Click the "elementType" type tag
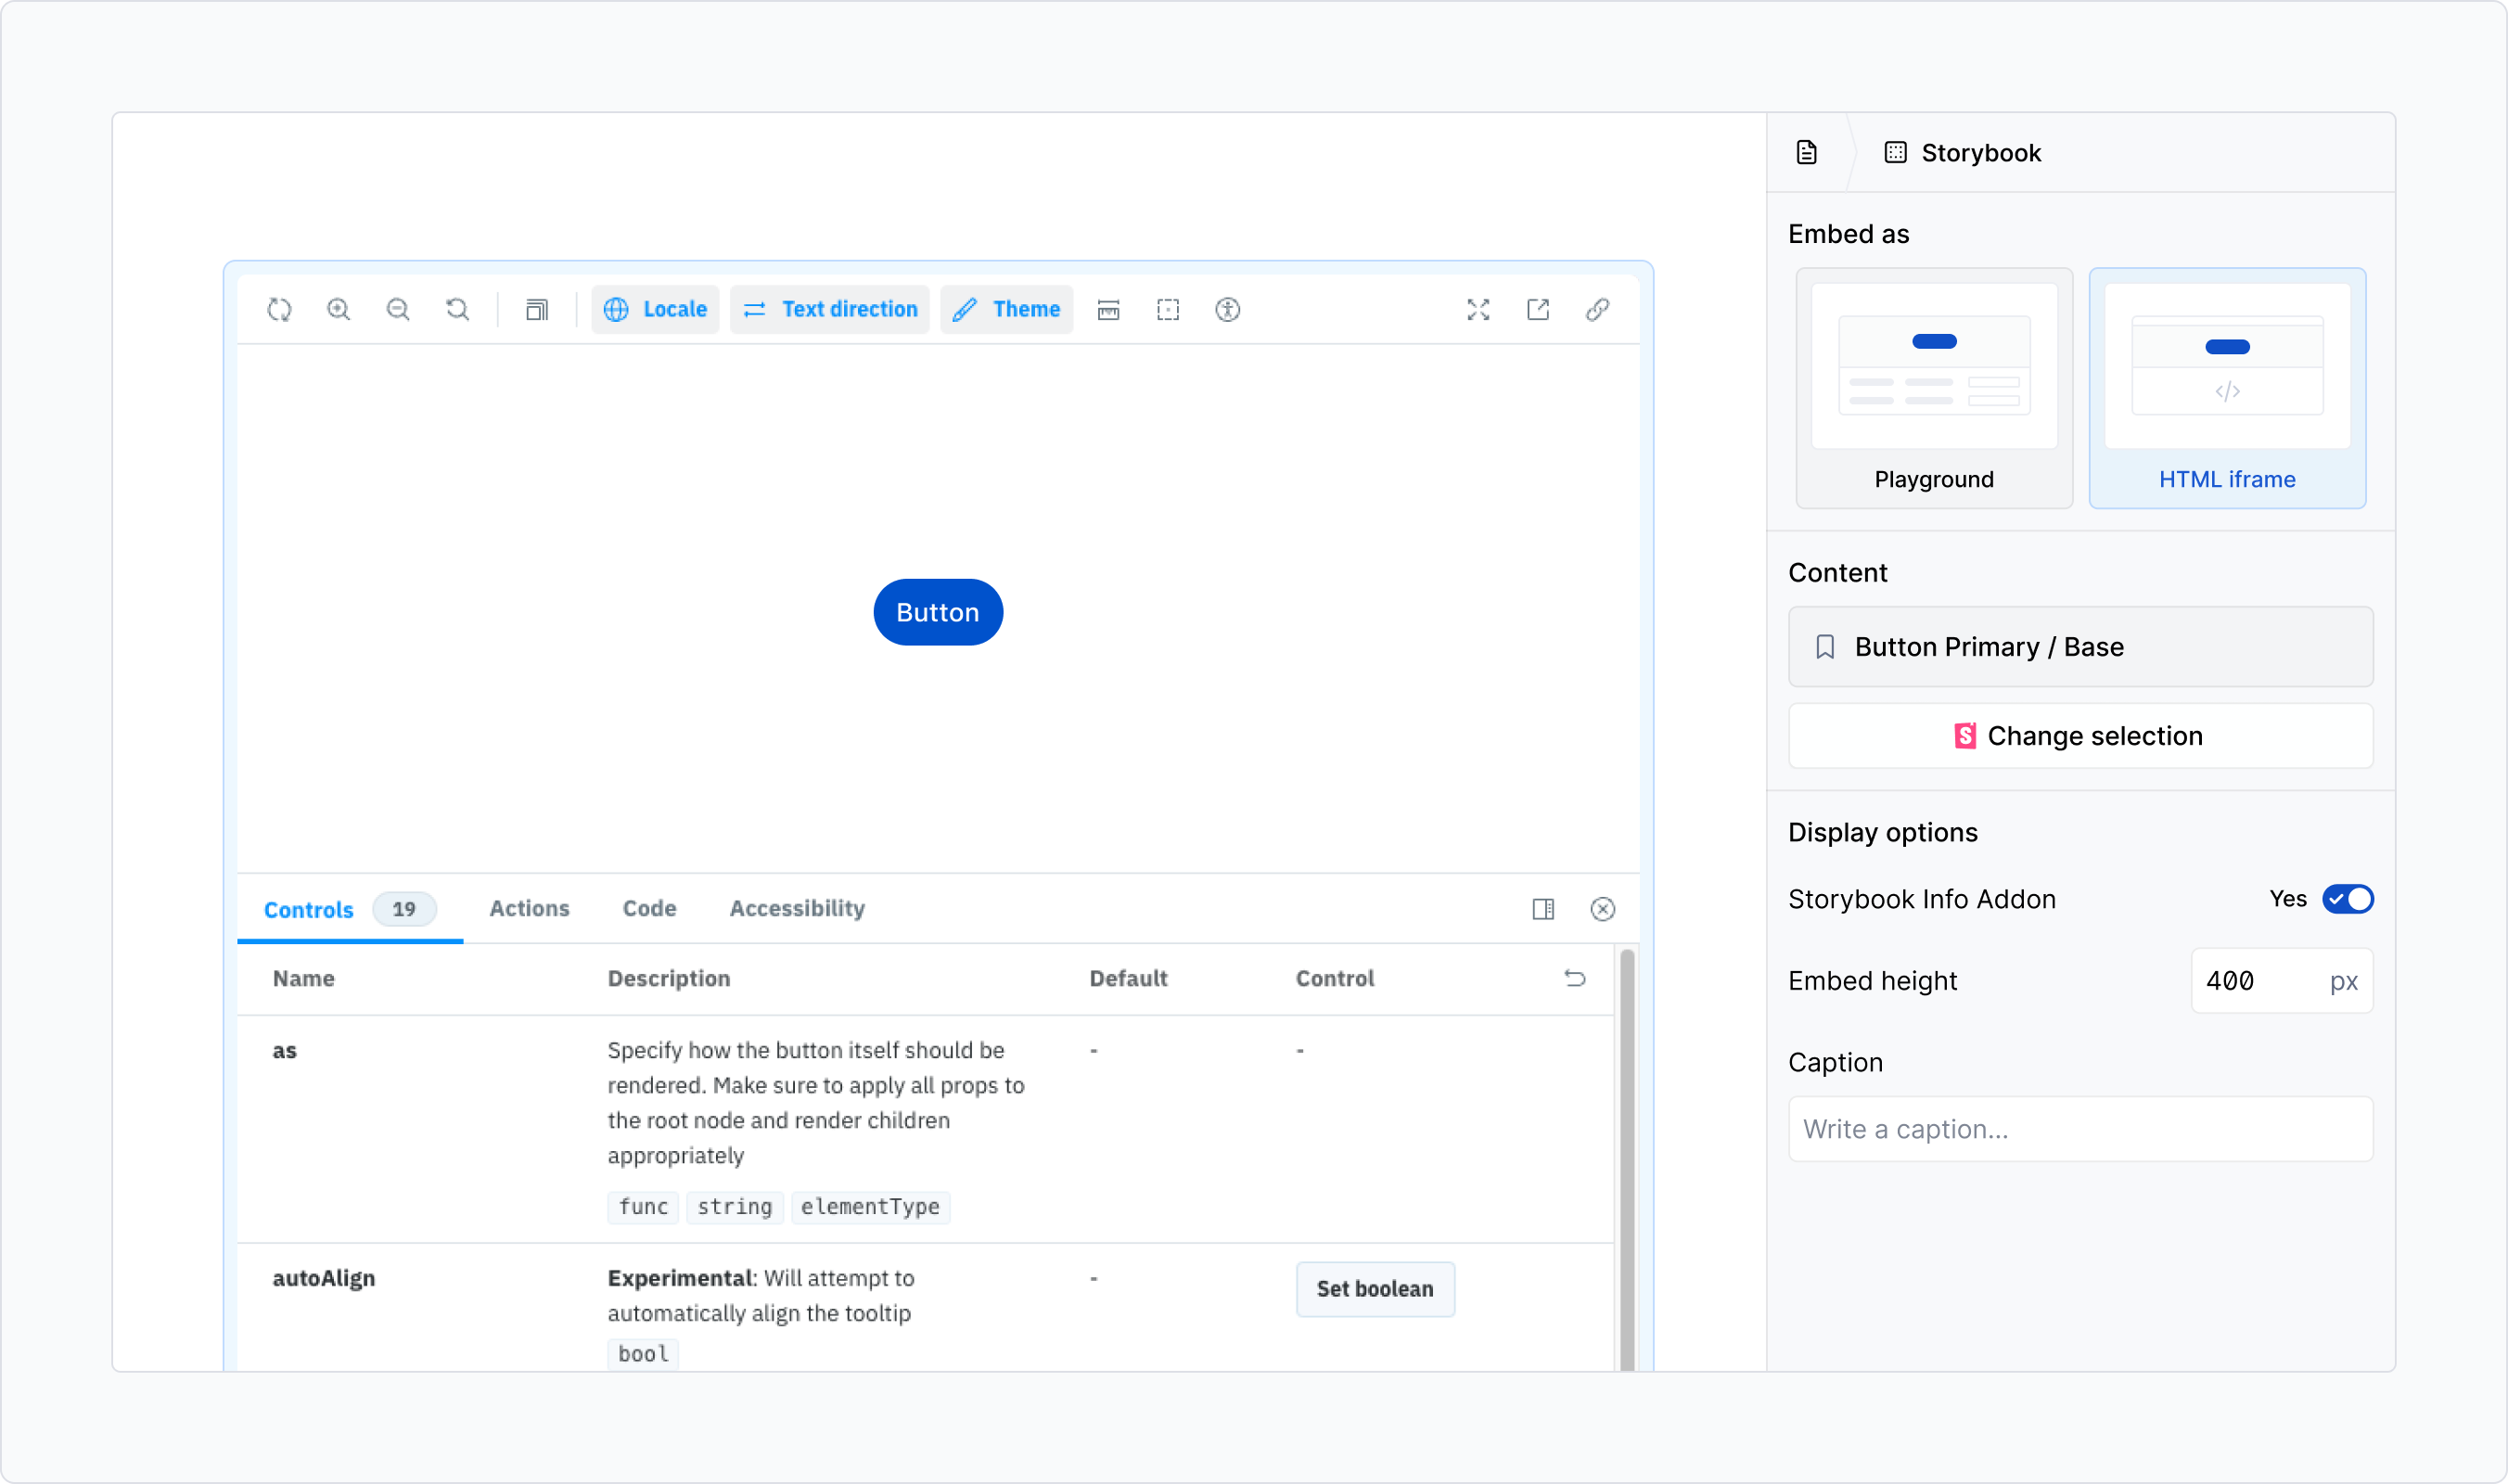 click(870, 1207)
